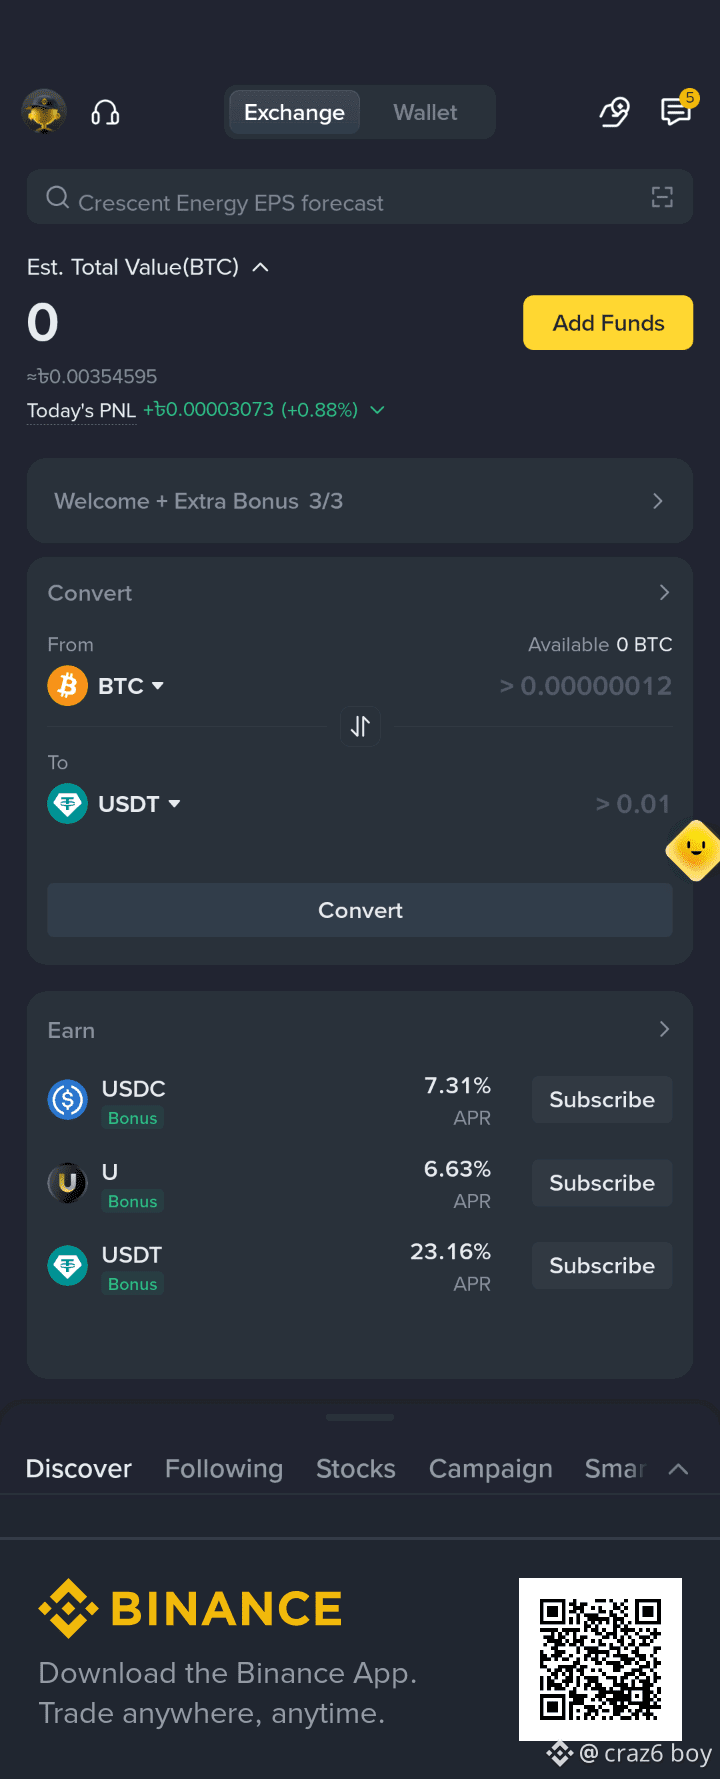Tap the QR scan icon in search bar

click(662, 197)
